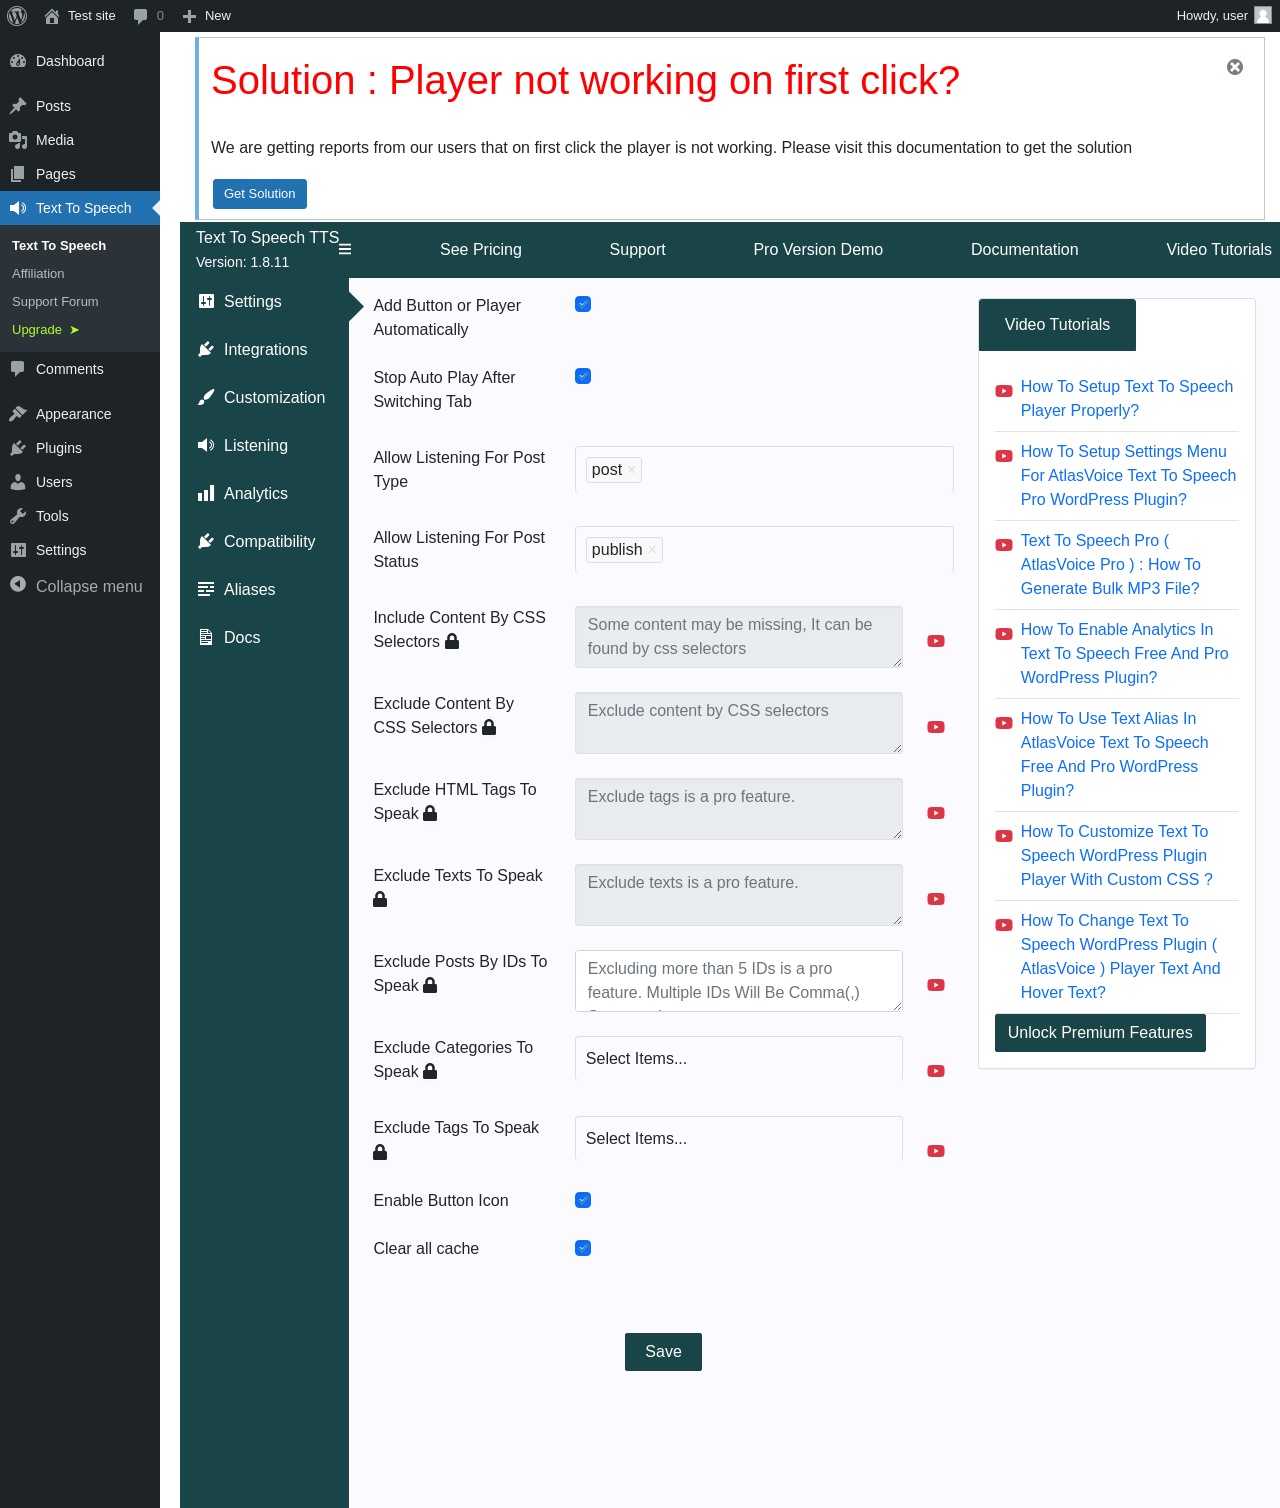Open video icon next to Include Content By CSS Selectors
The height and width of the screenshot is (1508, 1280).
click(936, 641)
